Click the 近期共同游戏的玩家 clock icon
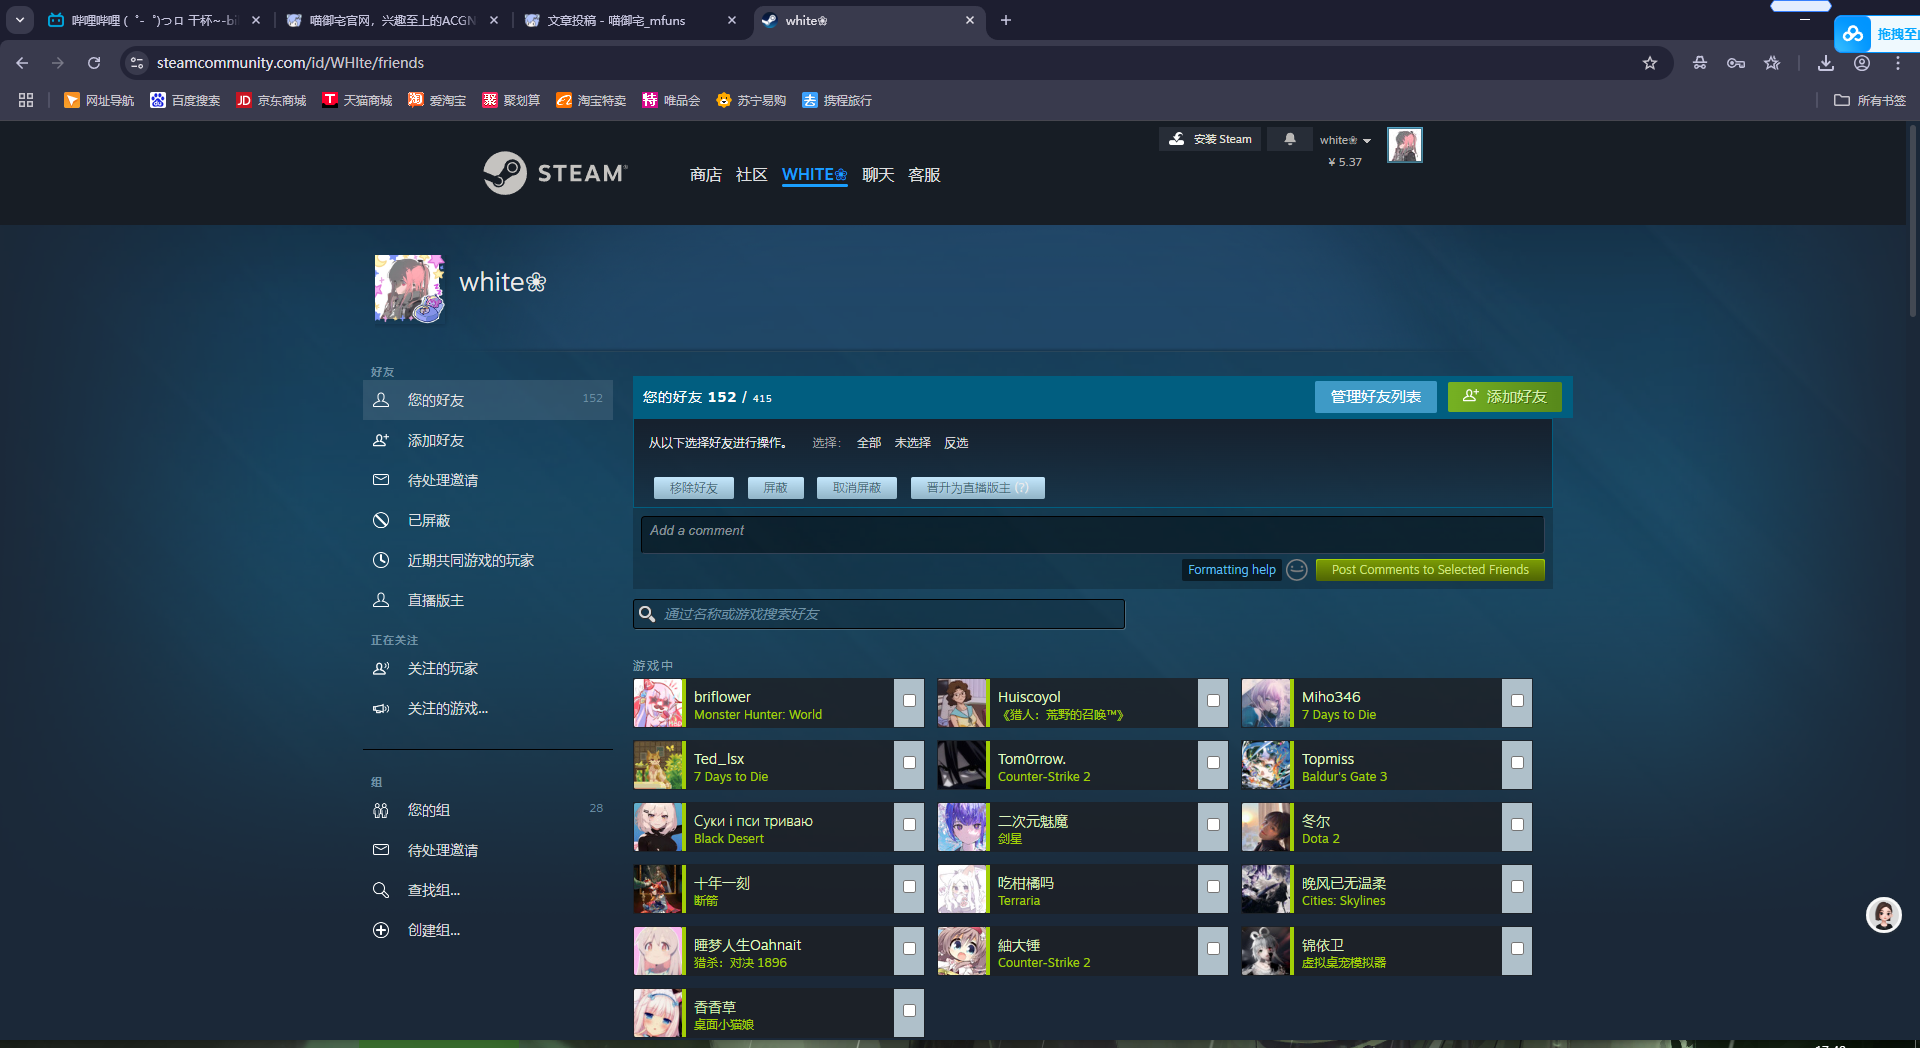The width and height of the screenshot is (1920, 1048). pos(381,560)
